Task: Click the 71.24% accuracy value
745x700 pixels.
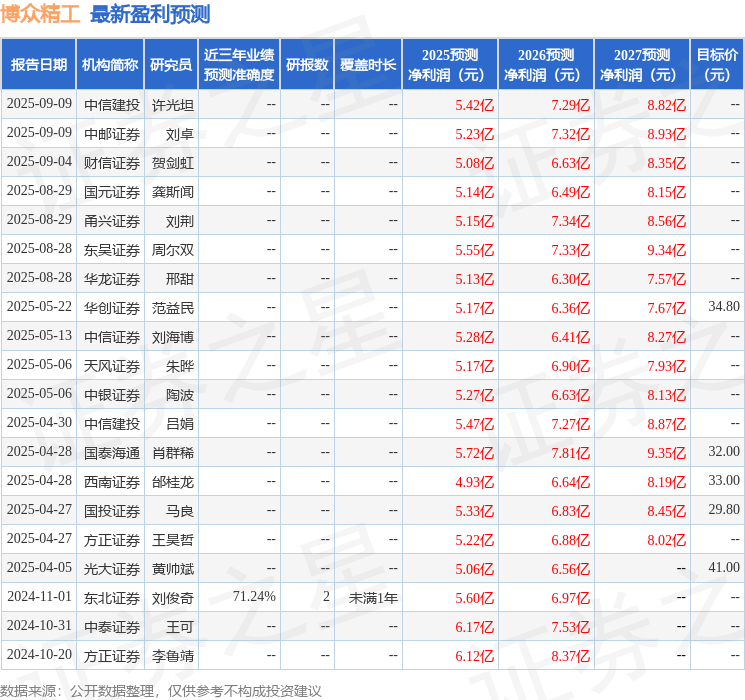Action: tap(254, 596)
